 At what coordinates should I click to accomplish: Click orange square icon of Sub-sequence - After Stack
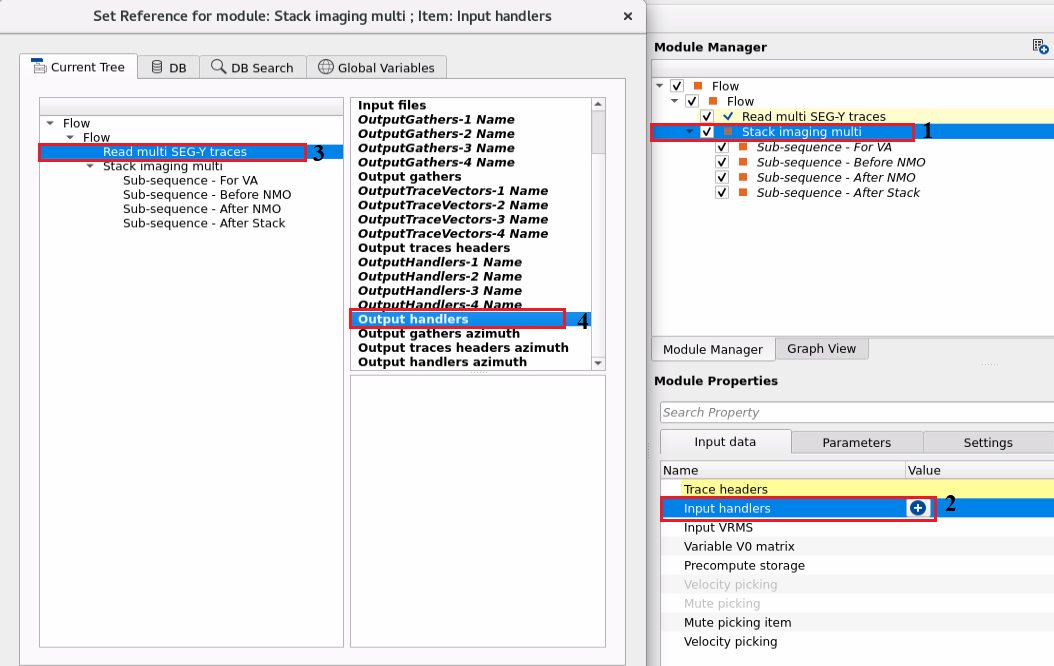pyautogui.click(x=744, y=193)
